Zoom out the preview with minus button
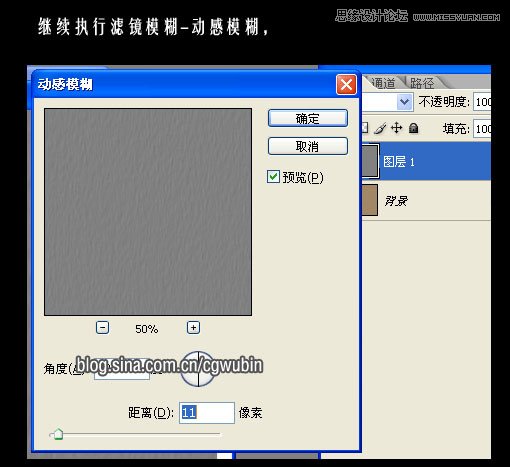Viewport: 510px width, 467px height. pyautogui.click(x=102, y=328)
